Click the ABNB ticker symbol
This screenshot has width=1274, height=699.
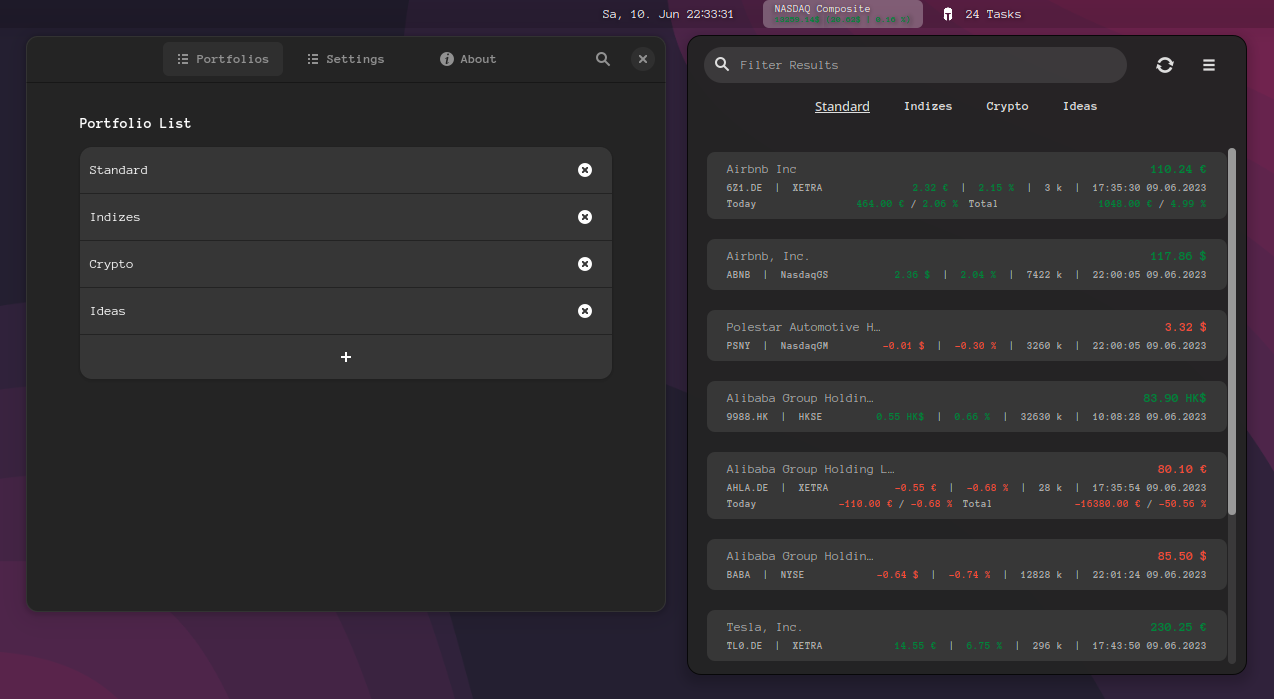coord(738,275)
